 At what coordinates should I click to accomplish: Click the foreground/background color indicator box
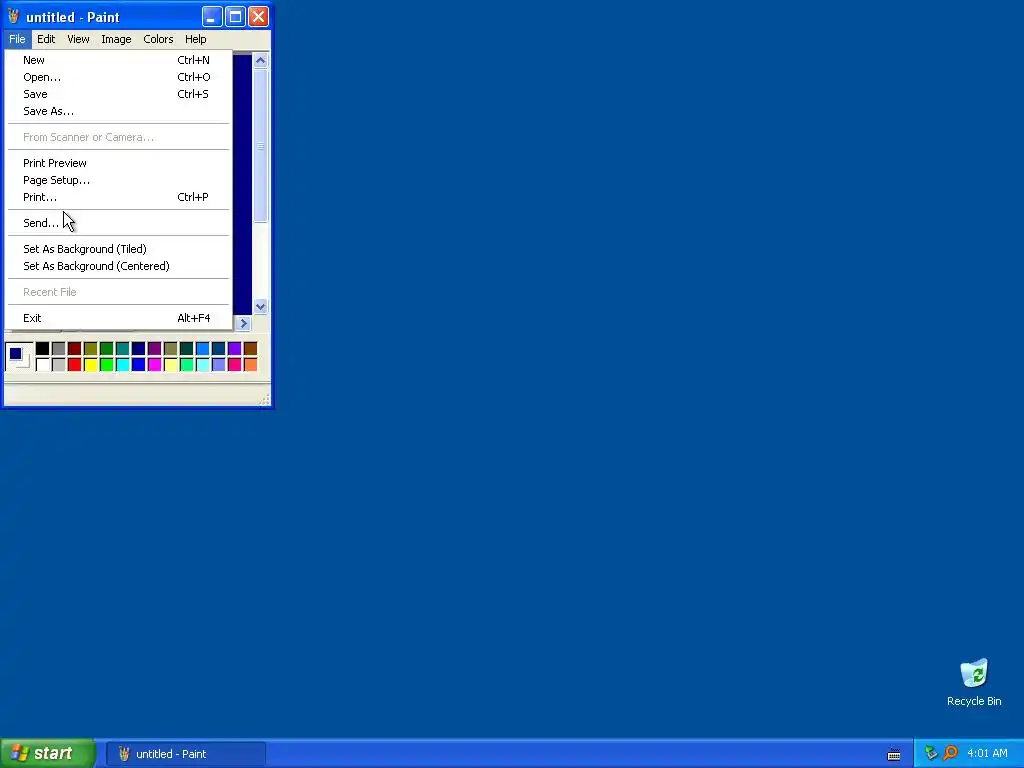point(18,357)
